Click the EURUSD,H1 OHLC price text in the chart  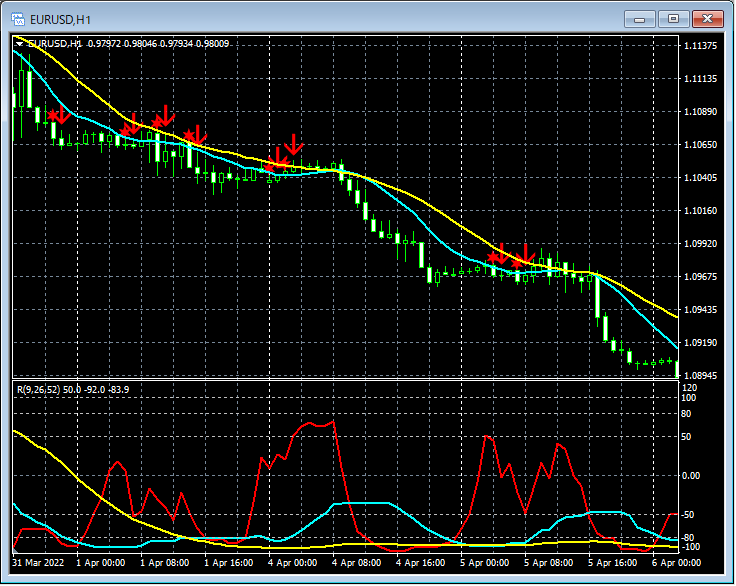[158, 44]
